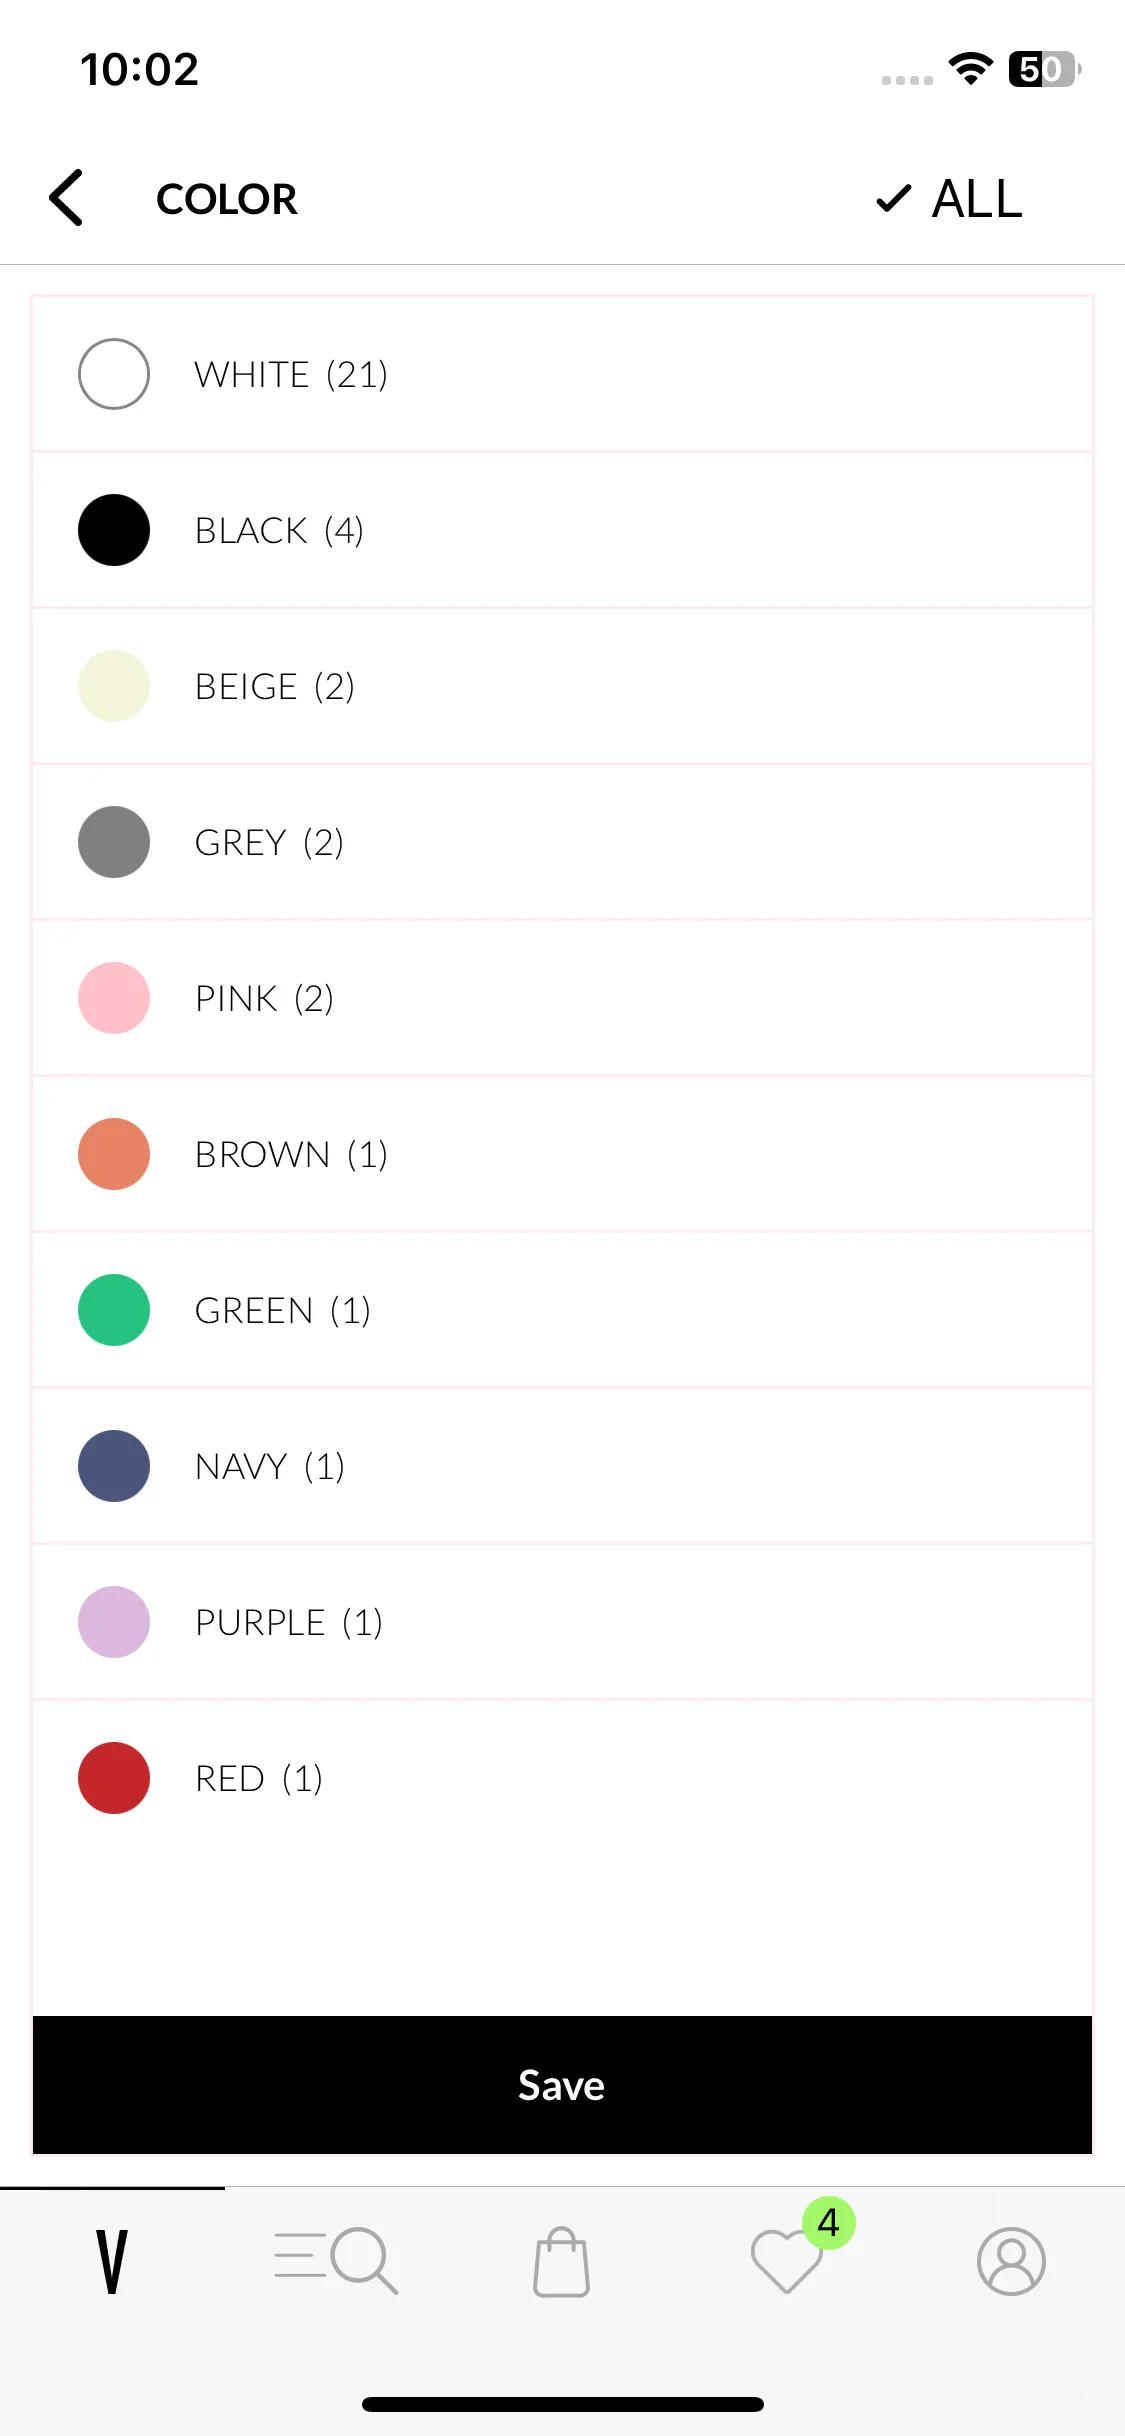Open the wishlist heart icon
1125x2436 pixels.
tap(787, 2261)
